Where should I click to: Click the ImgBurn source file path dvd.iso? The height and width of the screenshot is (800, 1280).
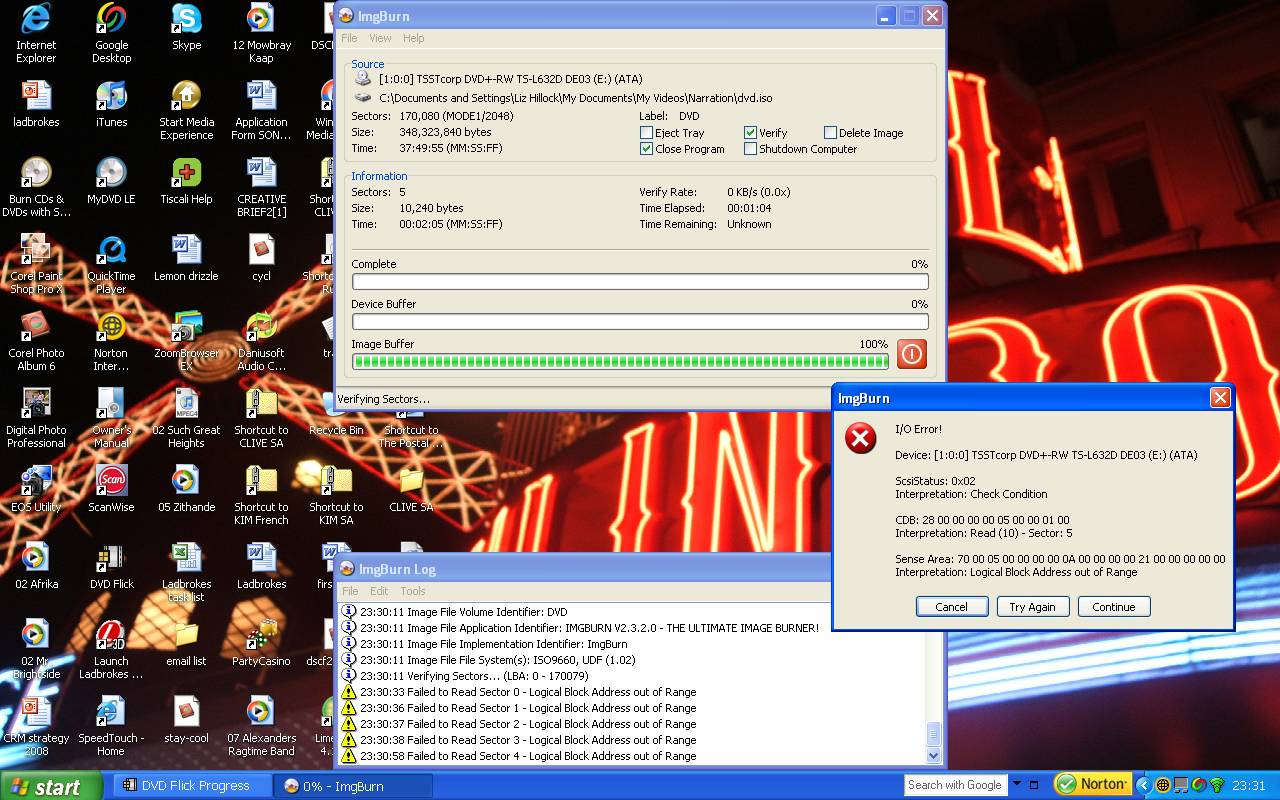575,98
